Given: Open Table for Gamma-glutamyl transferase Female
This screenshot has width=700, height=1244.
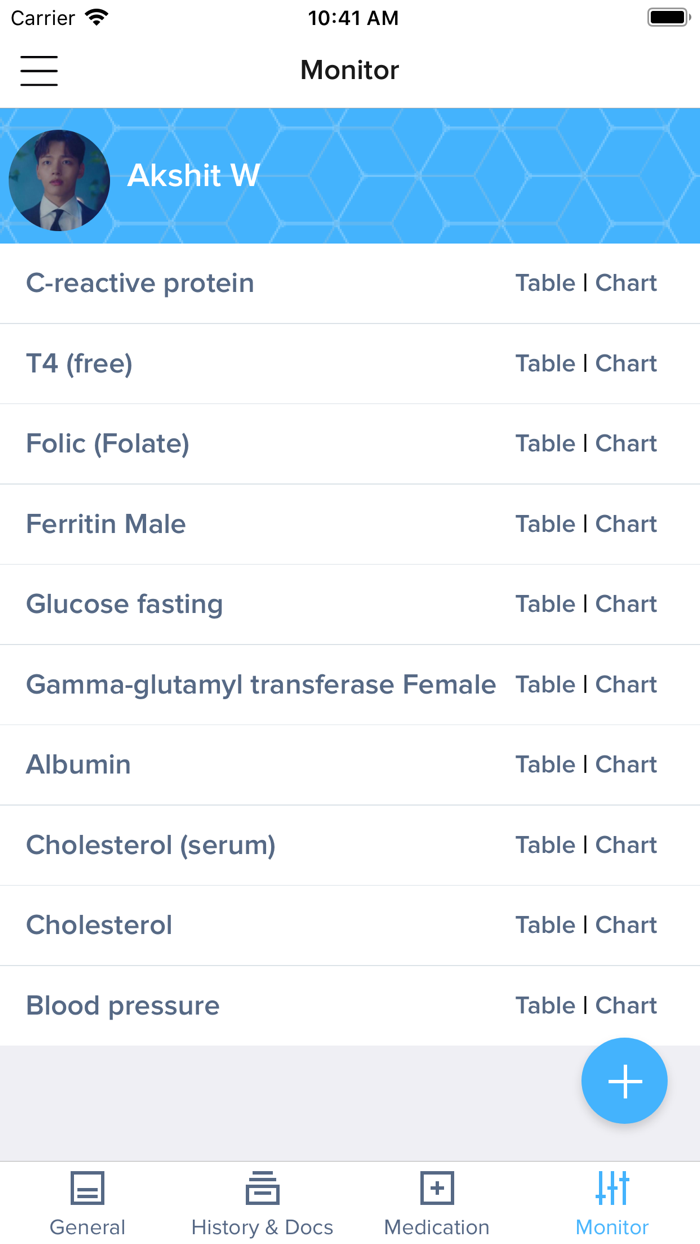Looking at the screenshot, I should (x=545, y=685).
